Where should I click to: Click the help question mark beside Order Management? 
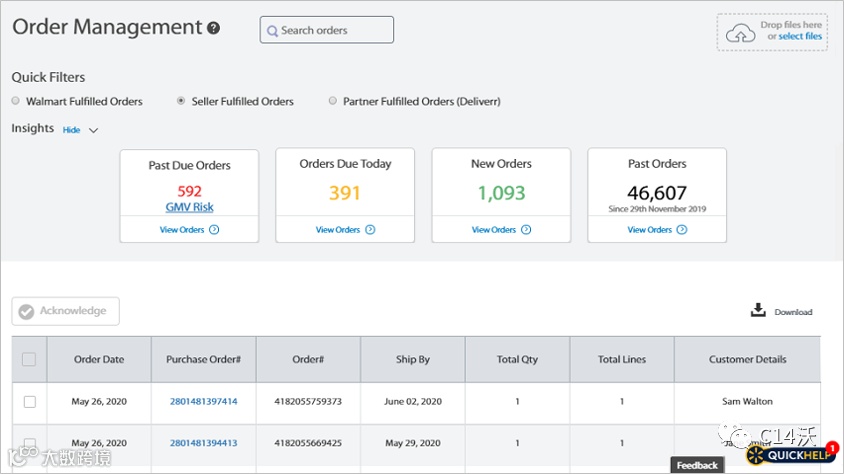[213, 29]
